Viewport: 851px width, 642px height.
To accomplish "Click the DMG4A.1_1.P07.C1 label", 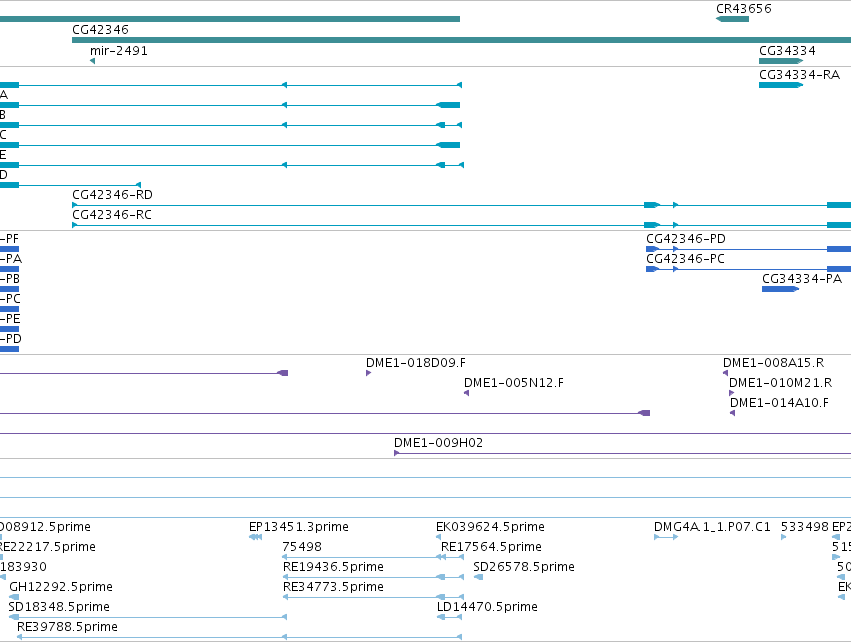I will [712, 526].
